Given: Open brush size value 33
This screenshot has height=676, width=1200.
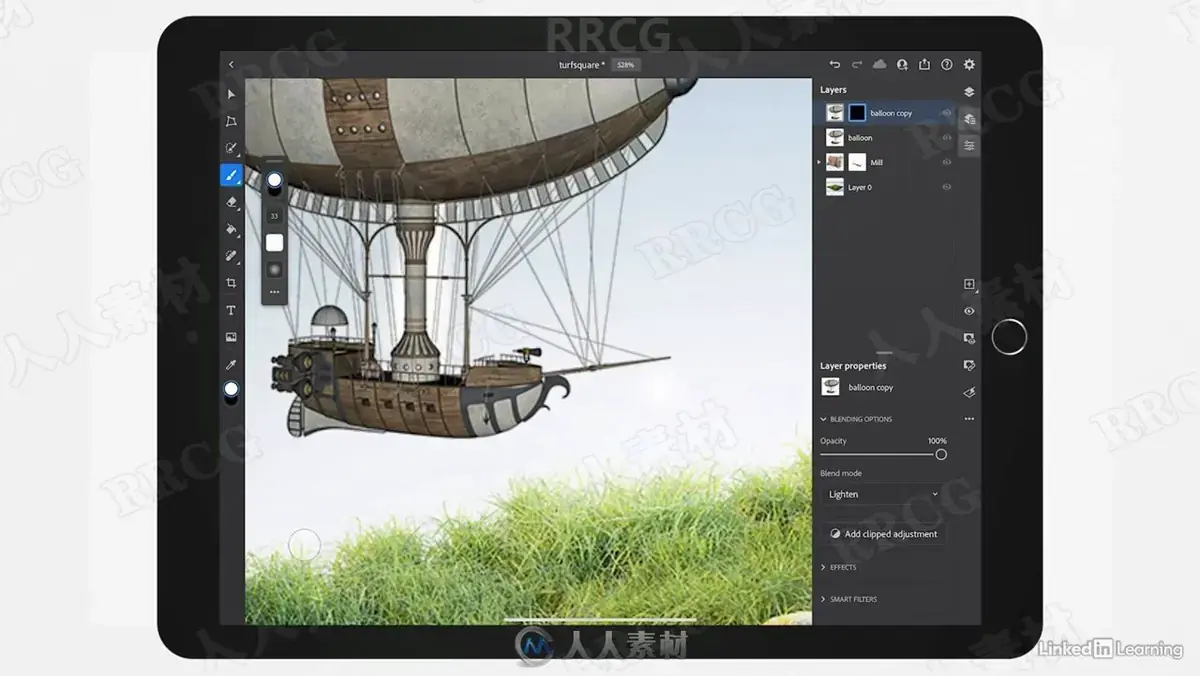Looking at the screenshot, I should (x=274, y=216).
